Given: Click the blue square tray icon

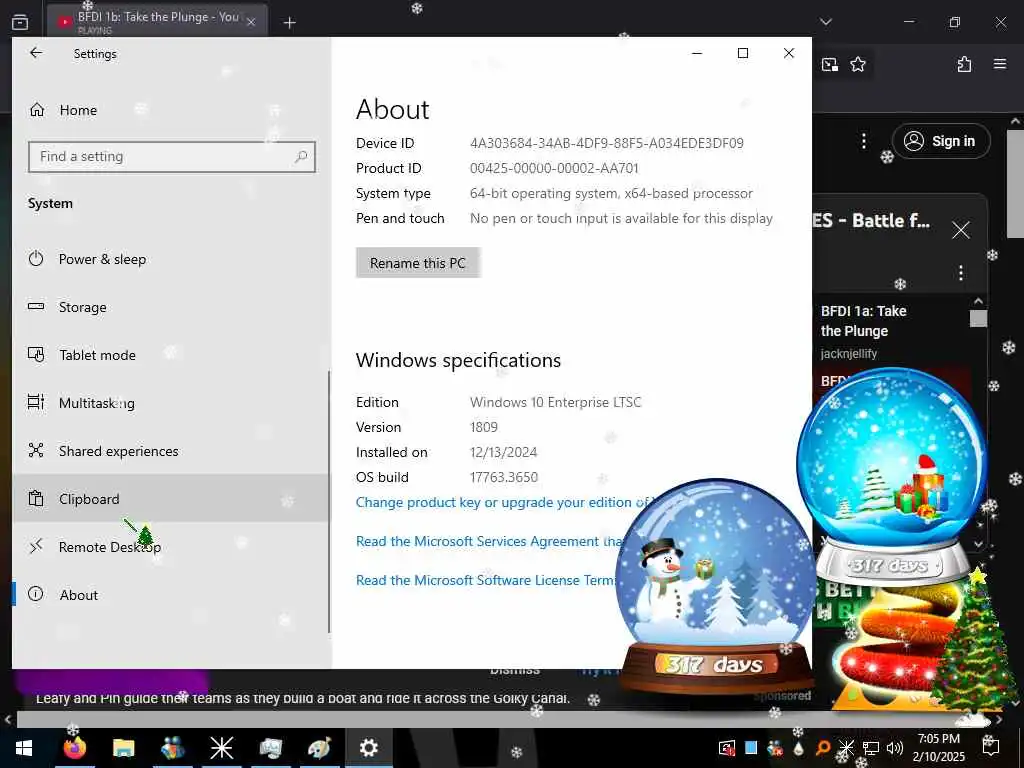Looking at the screenshot, I should coord(751,748).
